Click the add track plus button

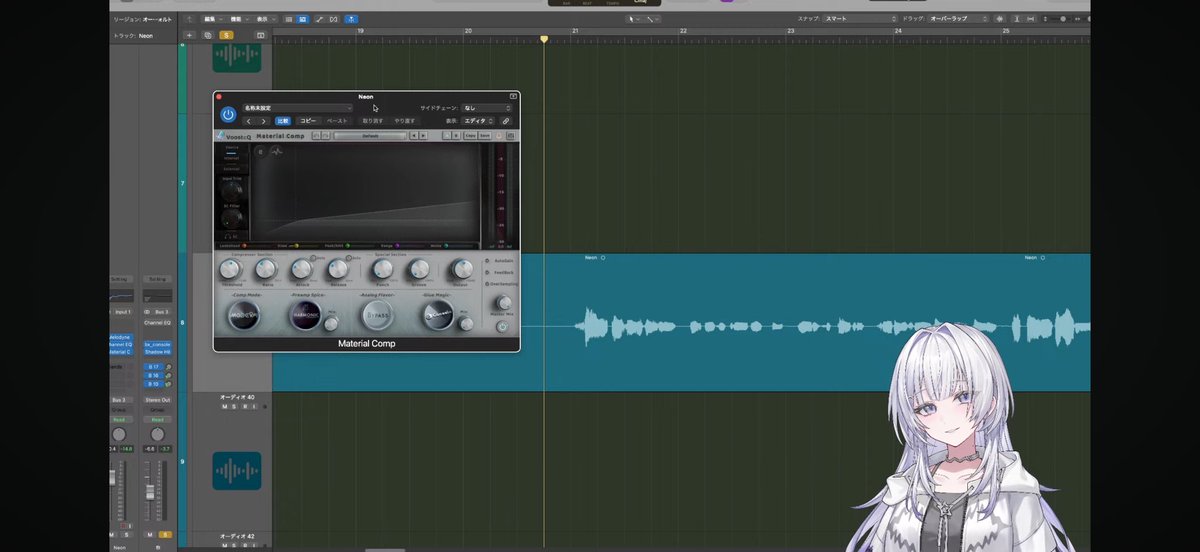pos(190,35)
